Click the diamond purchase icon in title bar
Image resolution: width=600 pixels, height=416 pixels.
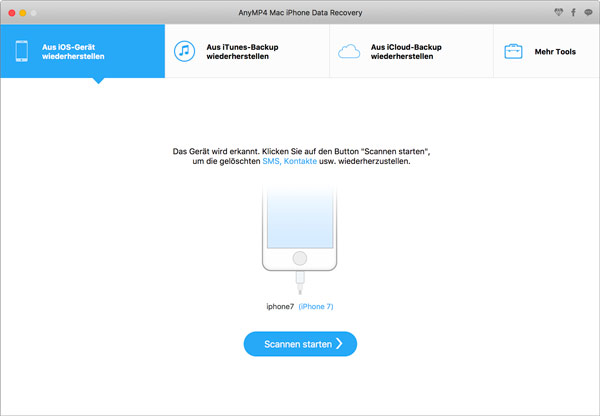click(x=558, y=12)
